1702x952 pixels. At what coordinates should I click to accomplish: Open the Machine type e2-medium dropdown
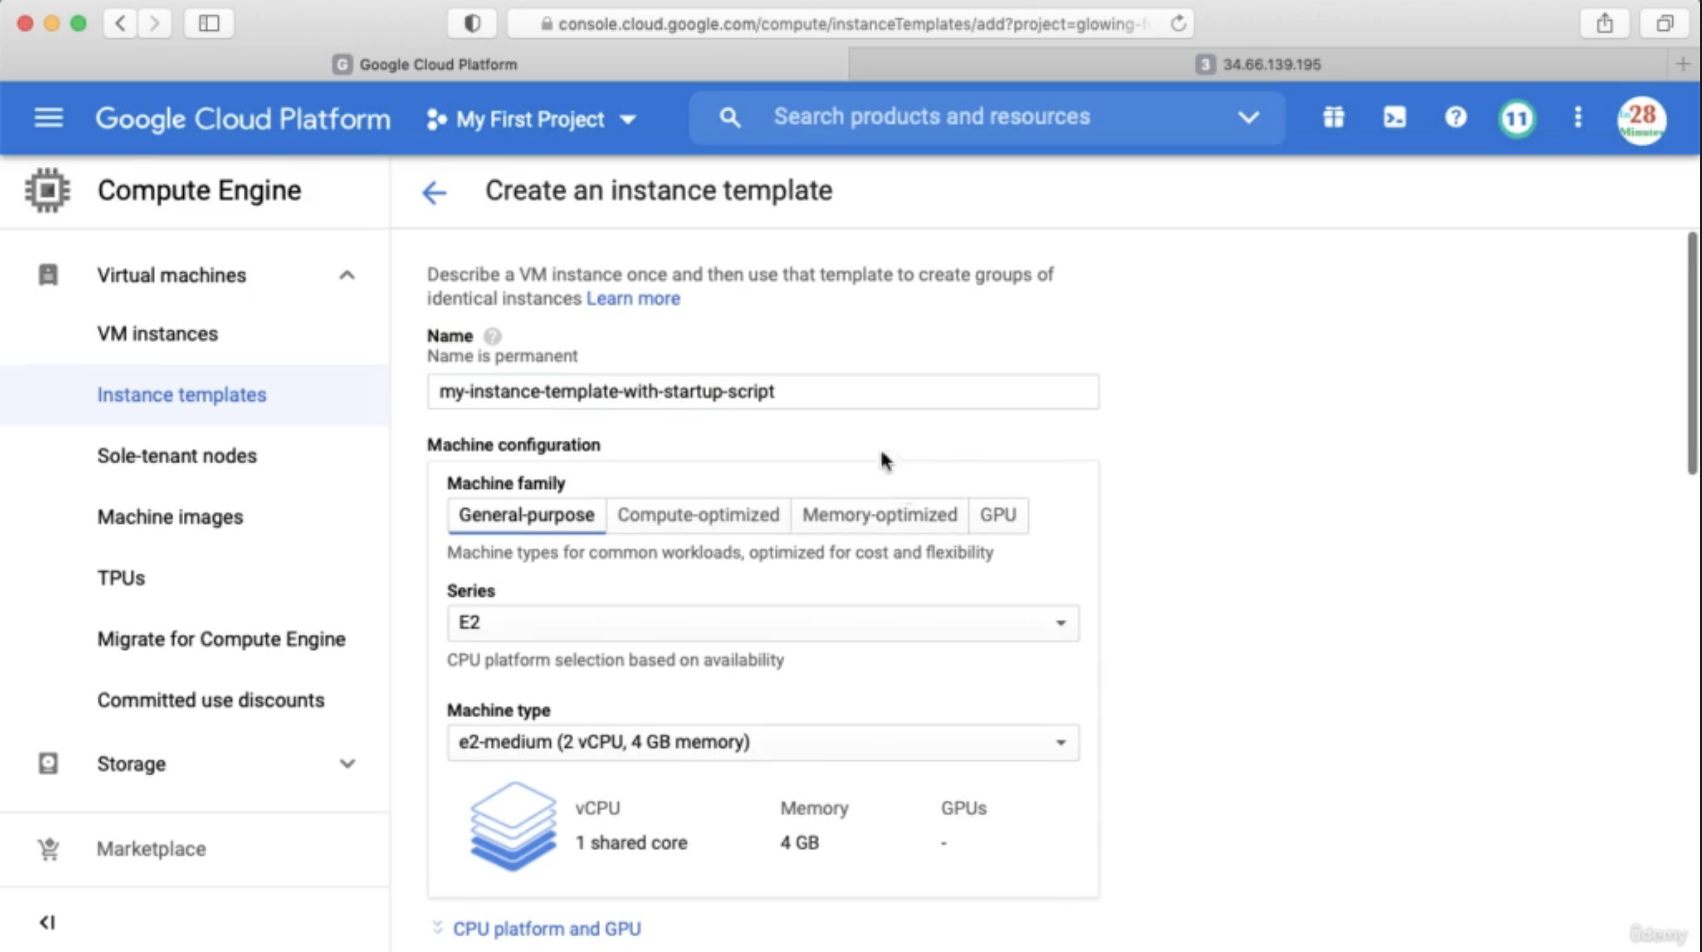(763, 742)
